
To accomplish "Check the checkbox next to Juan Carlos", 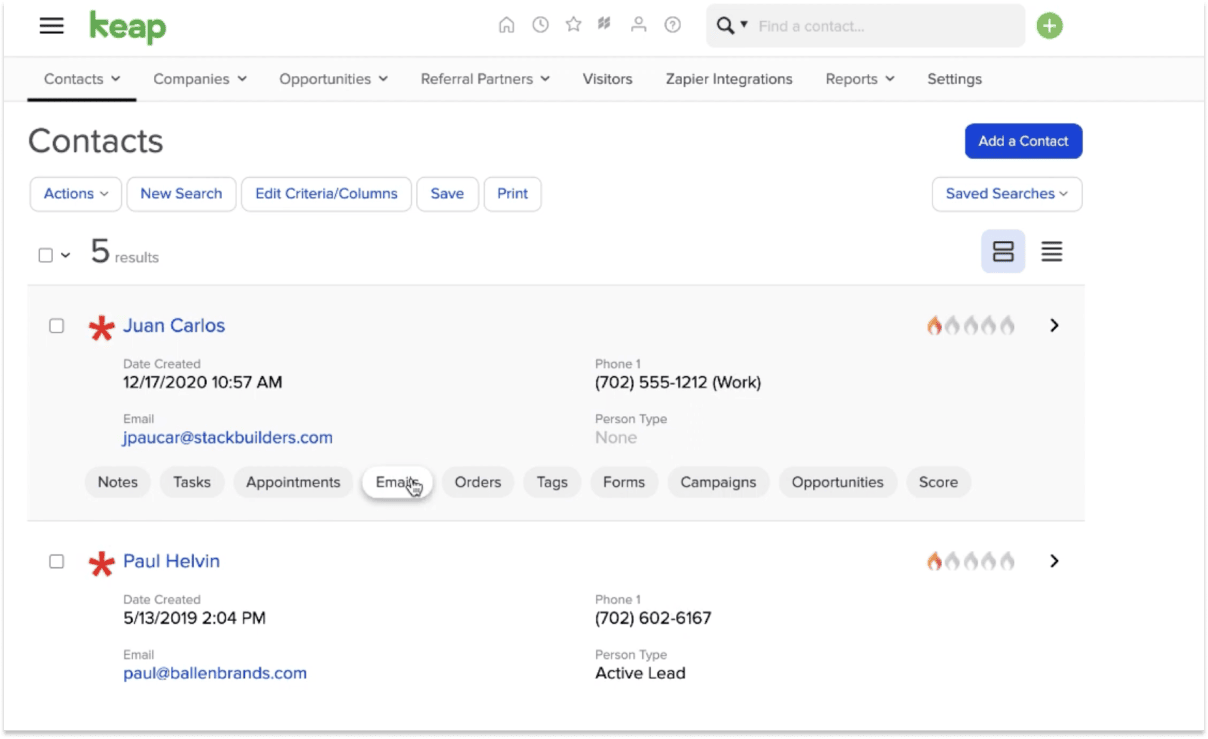I will 55,325.
